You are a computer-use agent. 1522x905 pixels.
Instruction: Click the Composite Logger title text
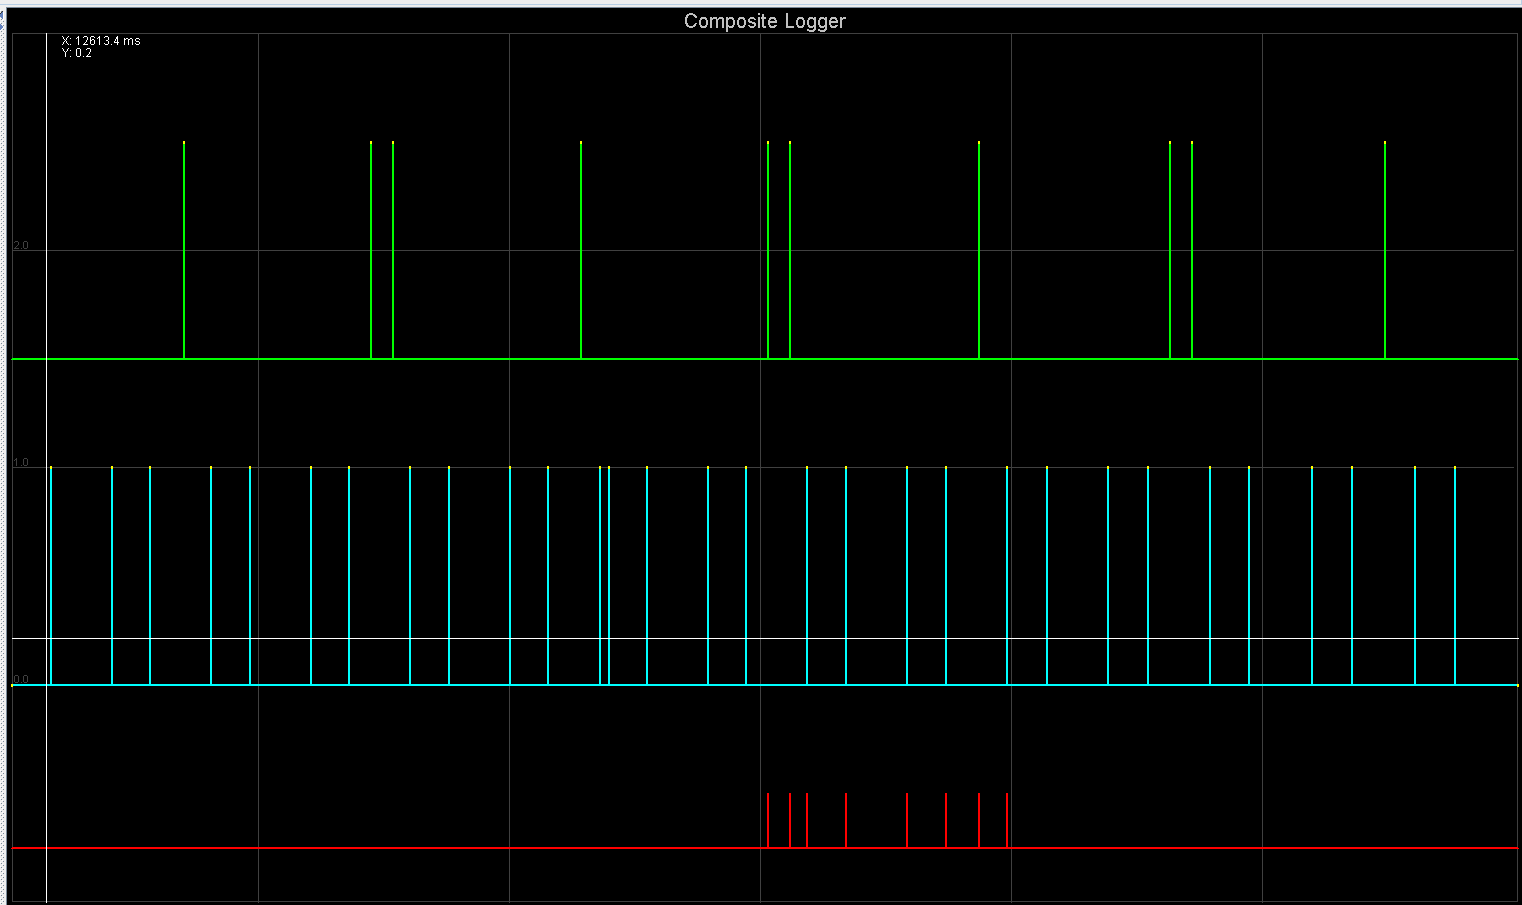tap(764, 21)
